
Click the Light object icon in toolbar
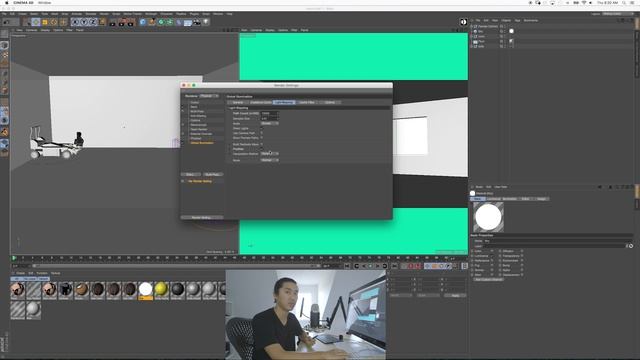point(206,22)
